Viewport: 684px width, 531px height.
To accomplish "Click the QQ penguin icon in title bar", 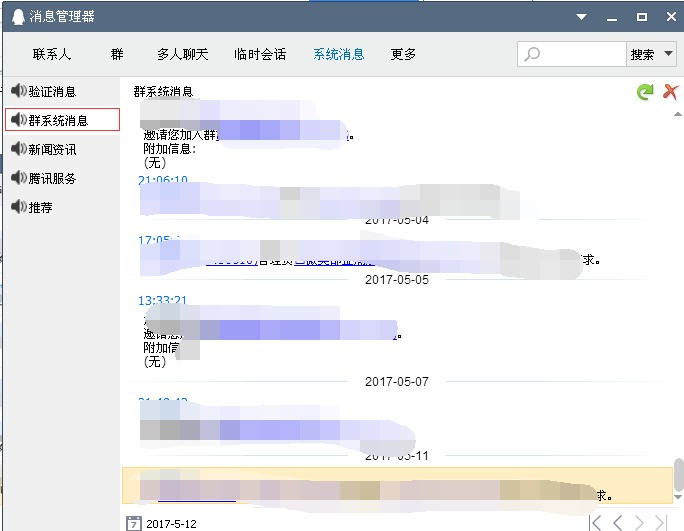I will [18, 17].
